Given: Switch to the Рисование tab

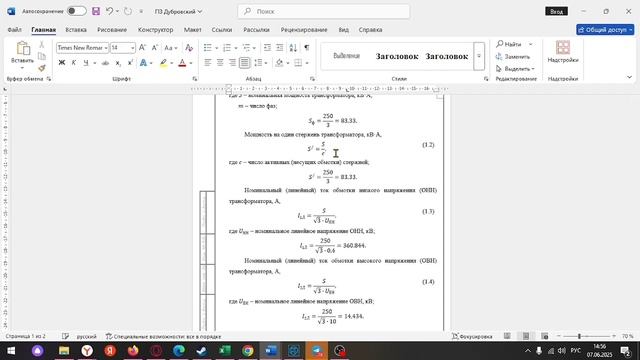Looking at the screenshot, I should coord(112,30).
